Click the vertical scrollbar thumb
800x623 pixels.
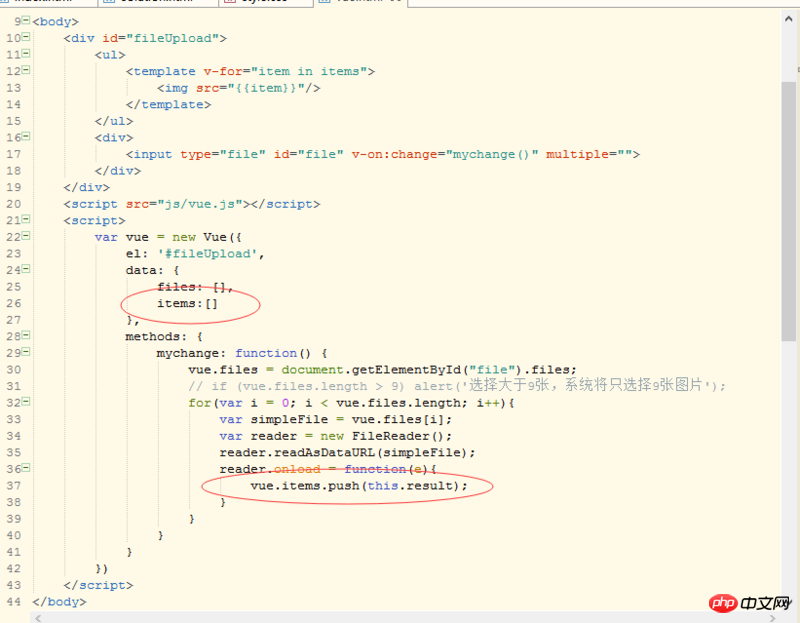(x=789, y=211)
